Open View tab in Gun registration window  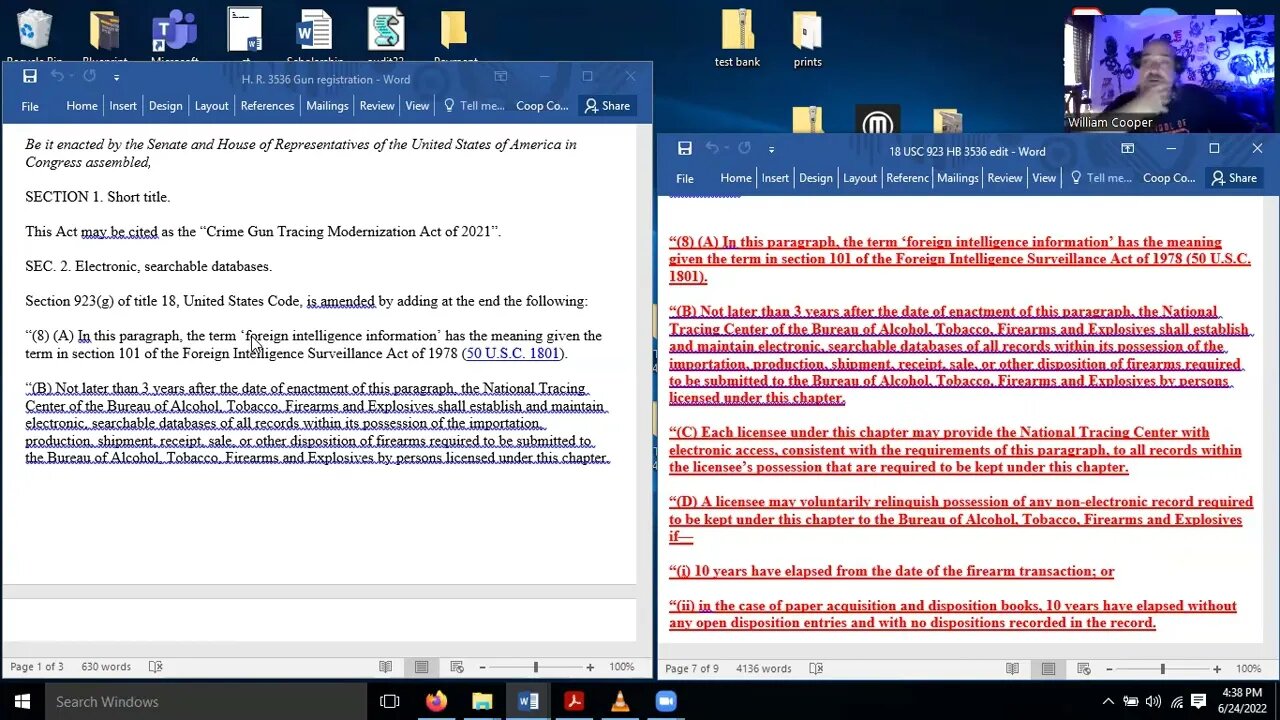417,106
